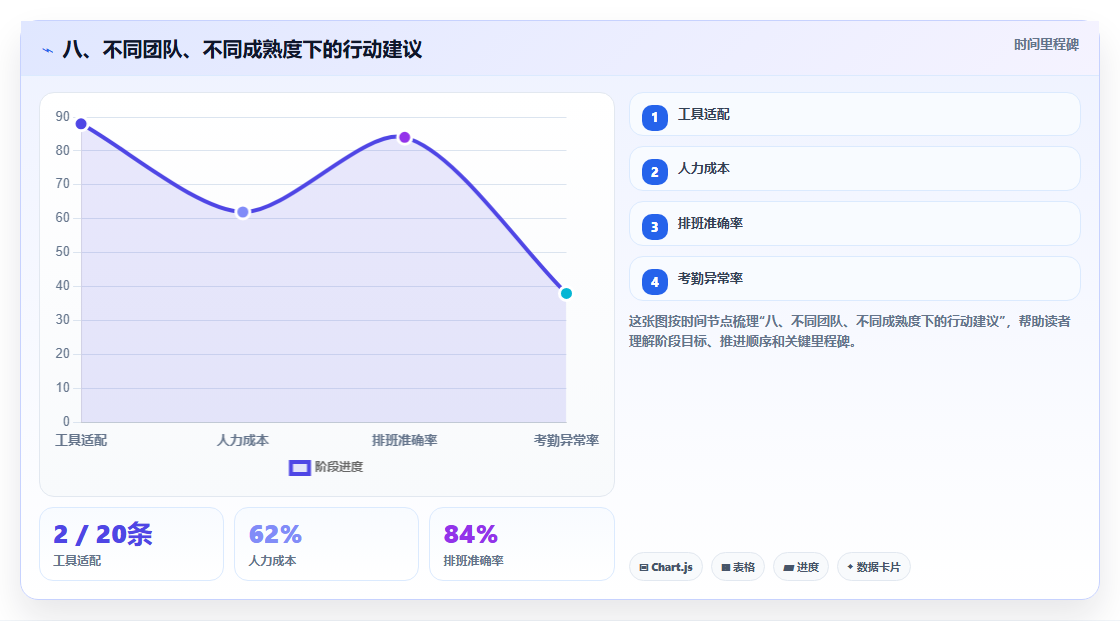Click the 进度 tag
The height and width of the screenshot is (621, 1120).
[x=801, y=567]
